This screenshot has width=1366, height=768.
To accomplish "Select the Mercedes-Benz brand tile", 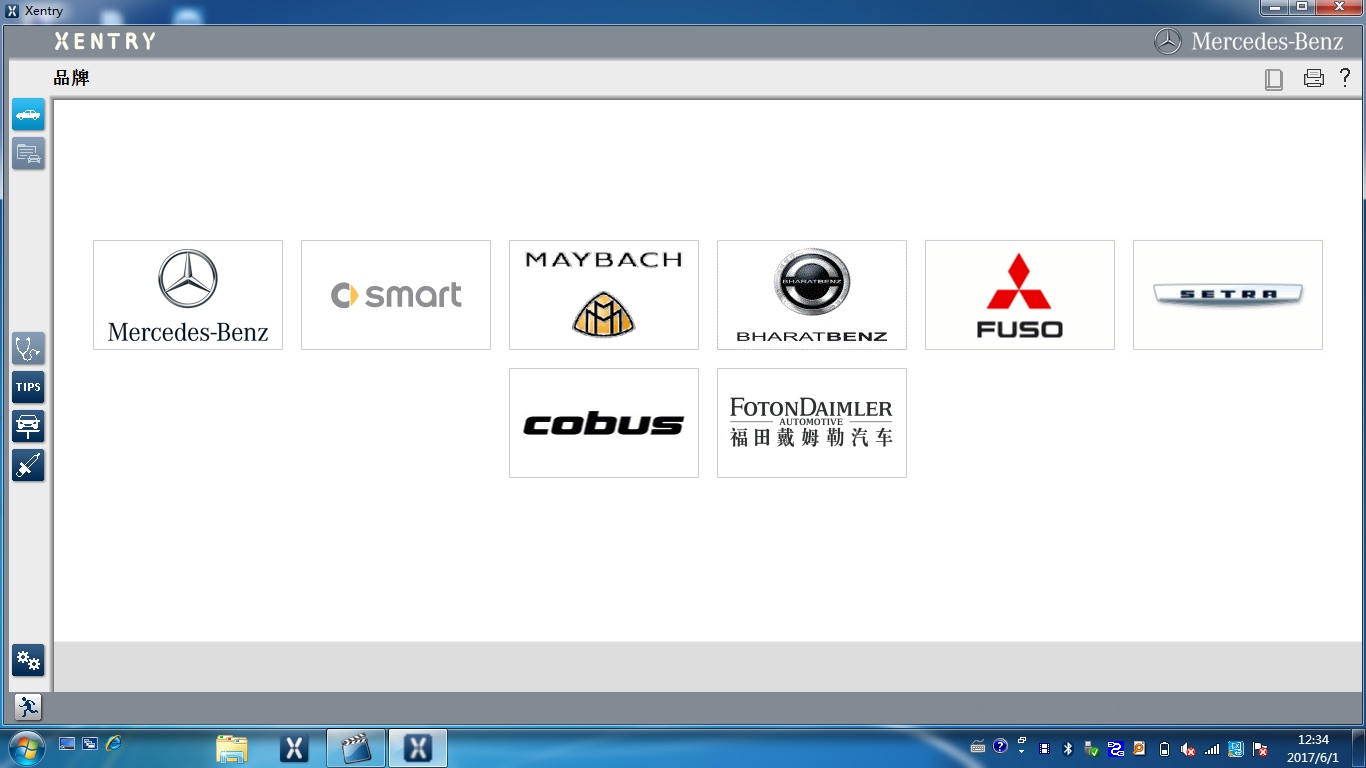I will [188, 295].
